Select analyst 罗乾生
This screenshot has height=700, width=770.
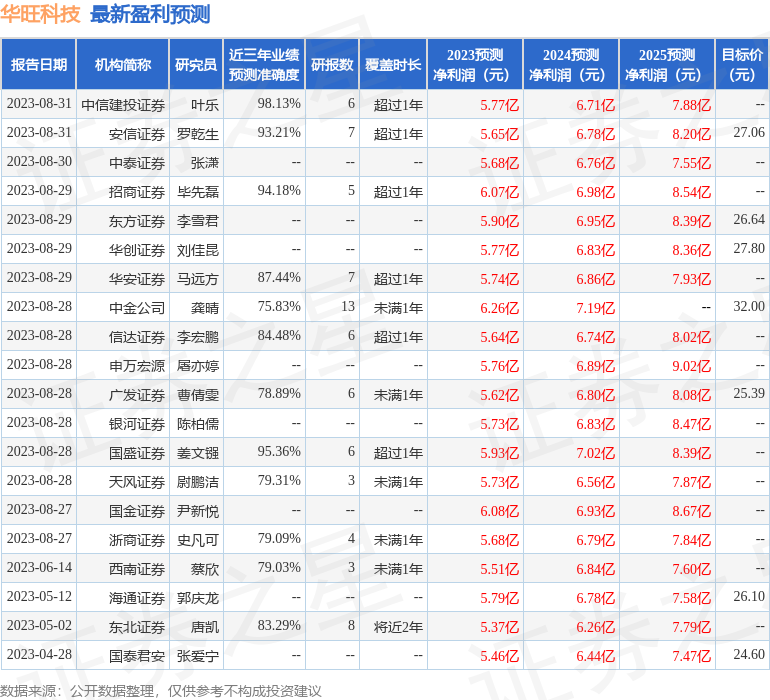pyautogui.click(x=198, y=134)
